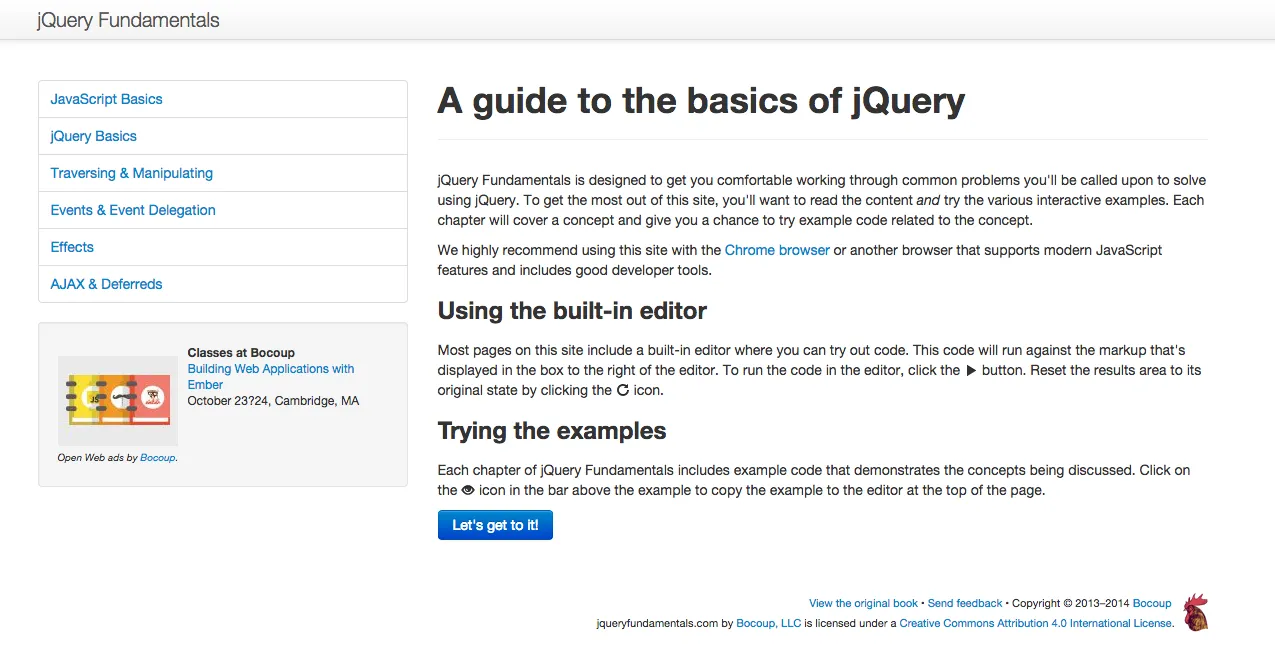
Task: Open View the original book link
Action: 863,603
